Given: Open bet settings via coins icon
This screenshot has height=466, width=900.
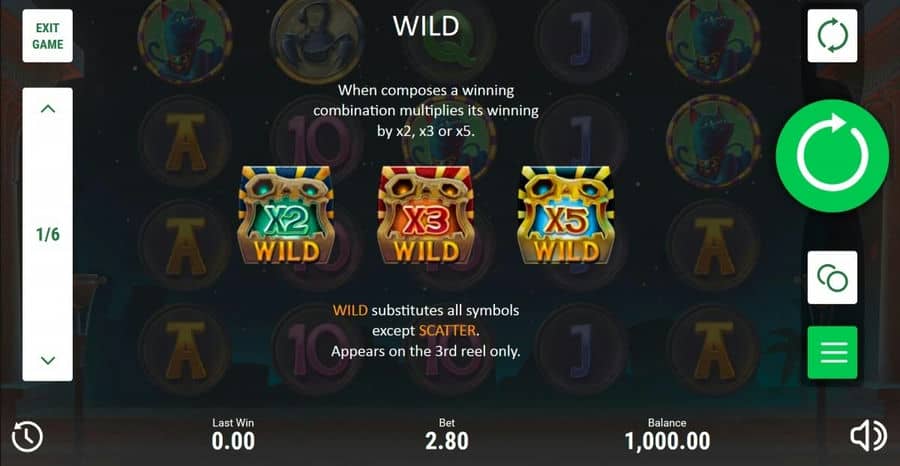Looking at the screenshot, I should coord(832,277).
